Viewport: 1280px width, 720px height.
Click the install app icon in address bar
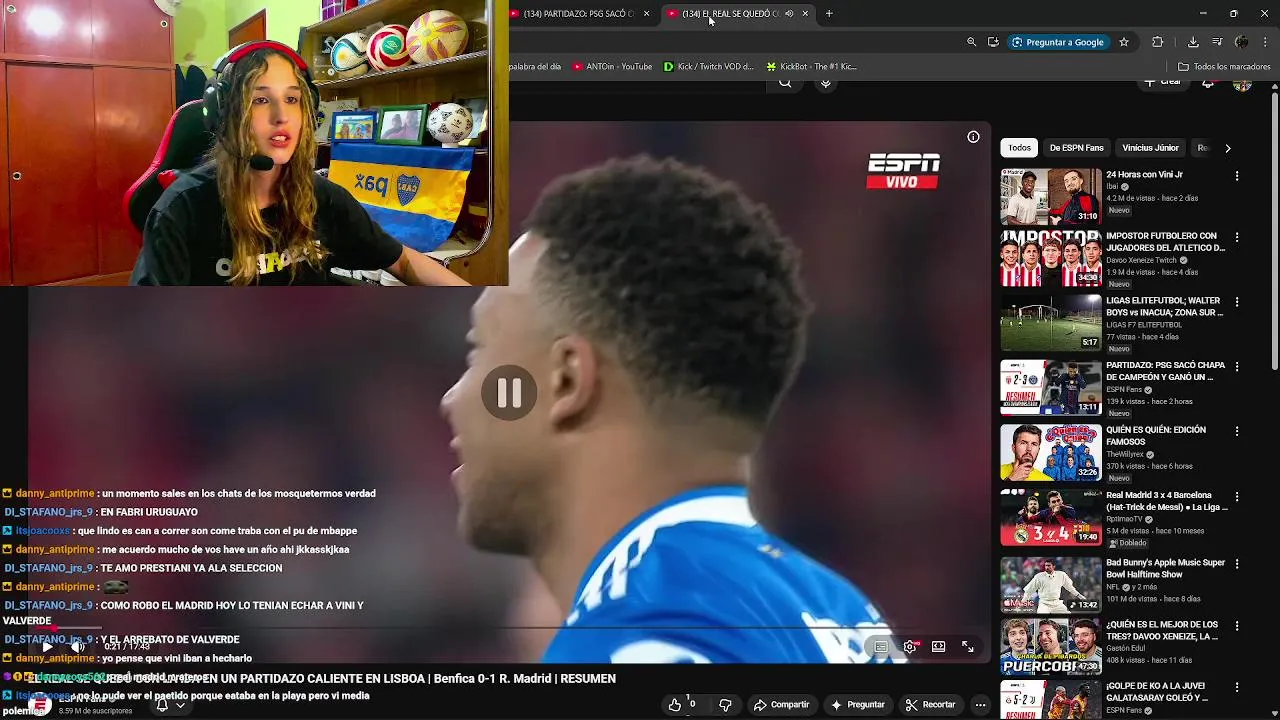993,42
